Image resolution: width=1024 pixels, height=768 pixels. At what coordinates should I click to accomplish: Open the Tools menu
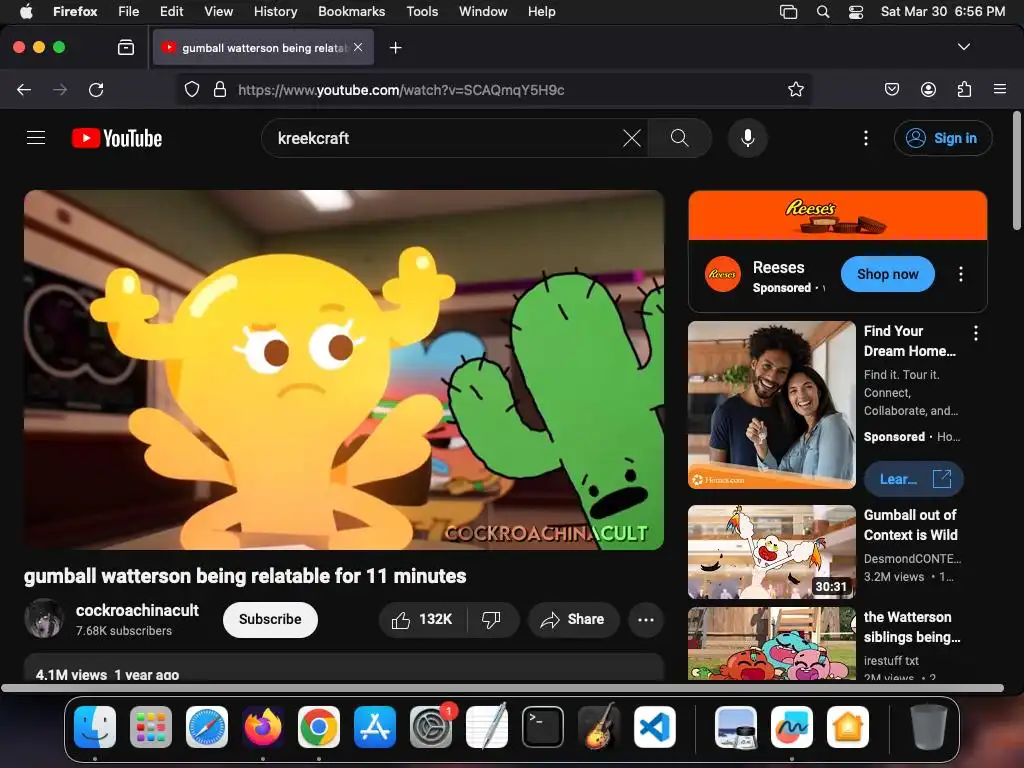(422, 11)
